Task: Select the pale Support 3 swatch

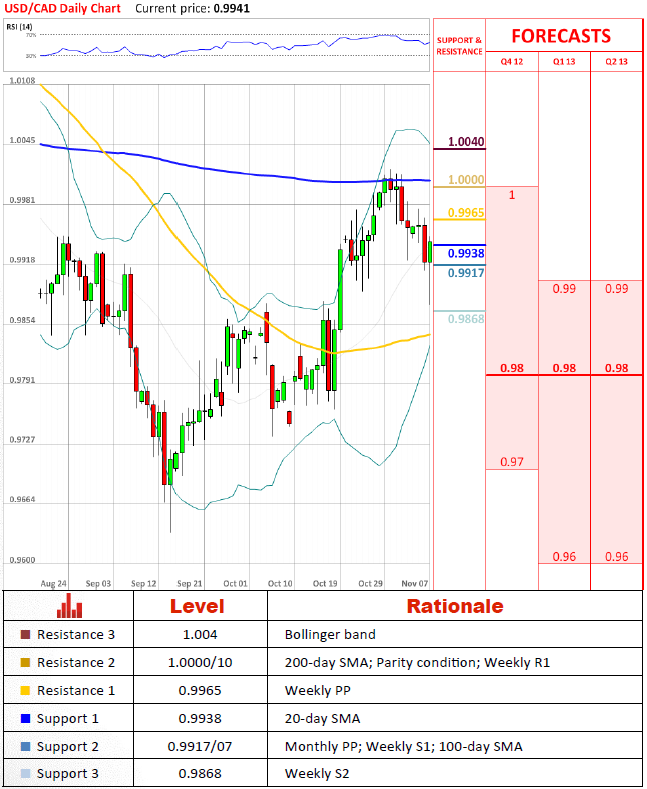Action: tap(25, 775)
